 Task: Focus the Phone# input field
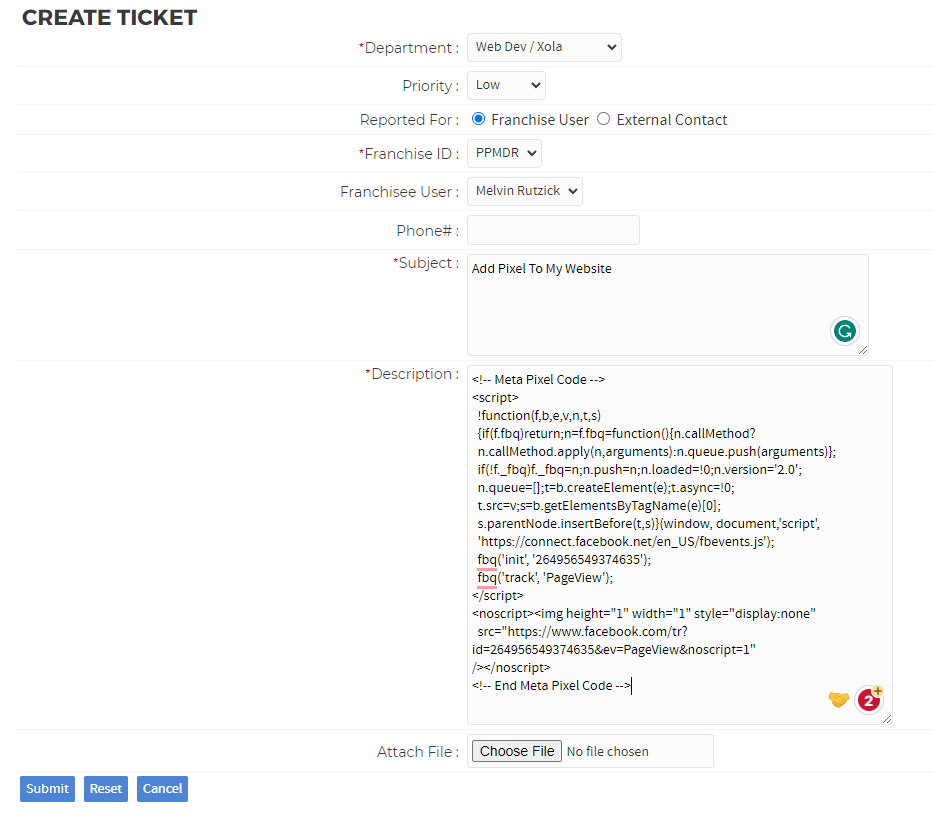pos(553,230)
